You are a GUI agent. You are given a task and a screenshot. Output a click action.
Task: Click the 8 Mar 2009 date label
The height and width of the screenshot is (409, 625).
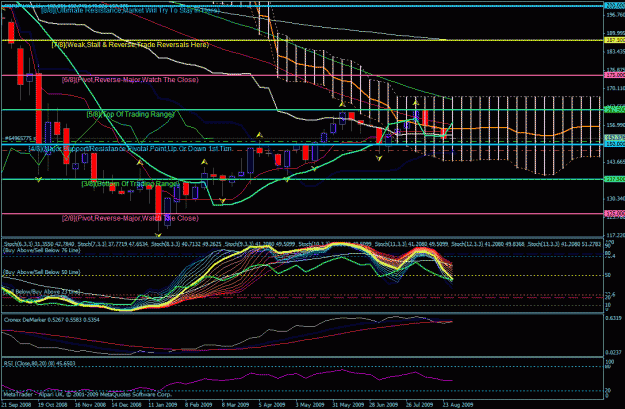236,405
